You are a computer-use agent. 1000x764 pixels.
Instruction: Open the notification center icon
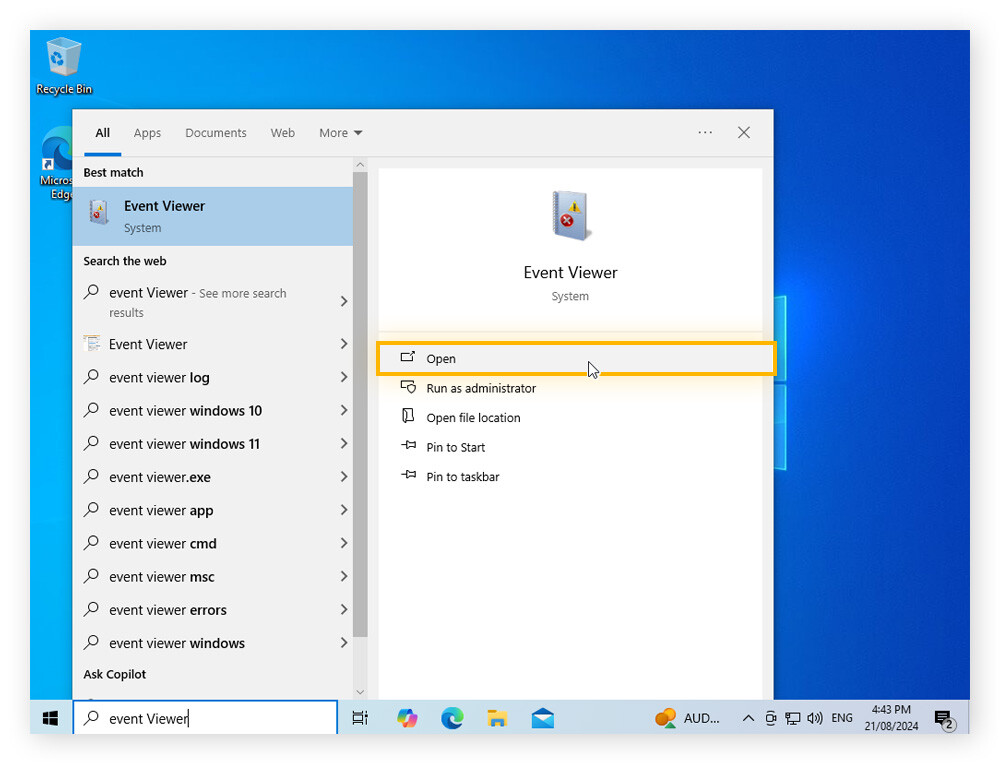click(944, 718)
